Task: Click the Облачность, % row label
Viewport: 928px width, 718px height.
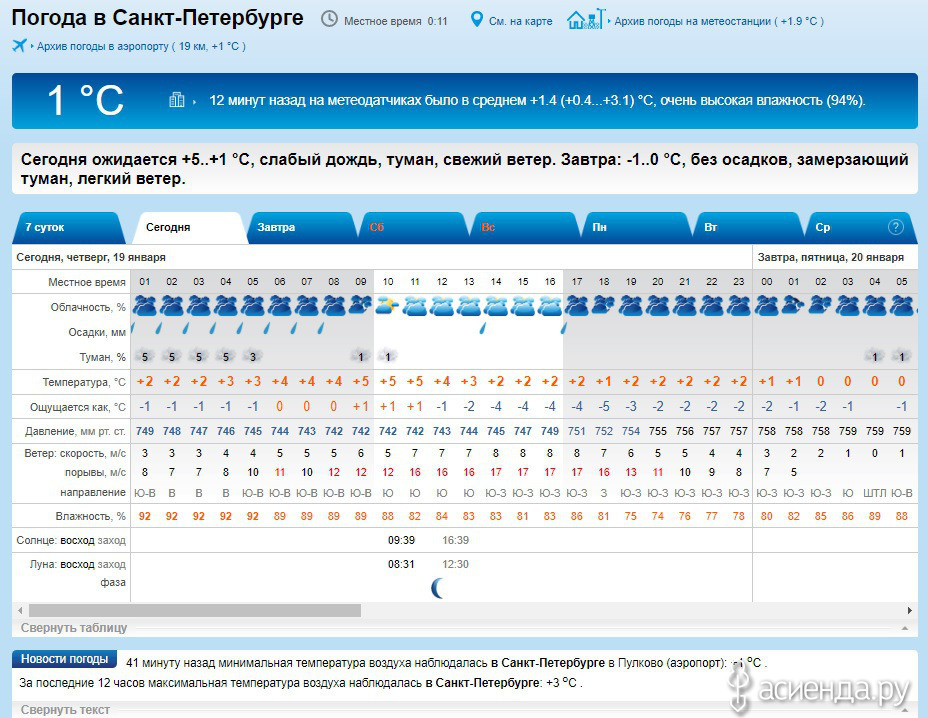Action: (x=88, y=307)
